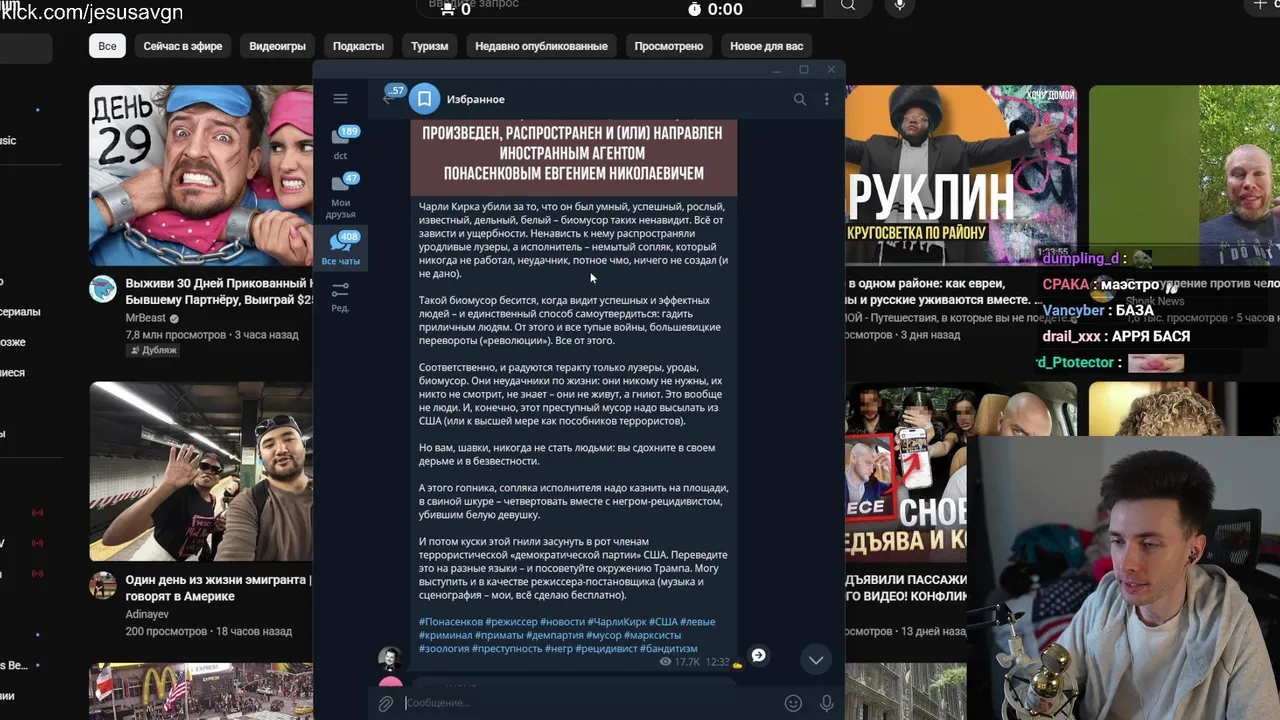Open the Избранное bookmark avatar

pos(424,99)
